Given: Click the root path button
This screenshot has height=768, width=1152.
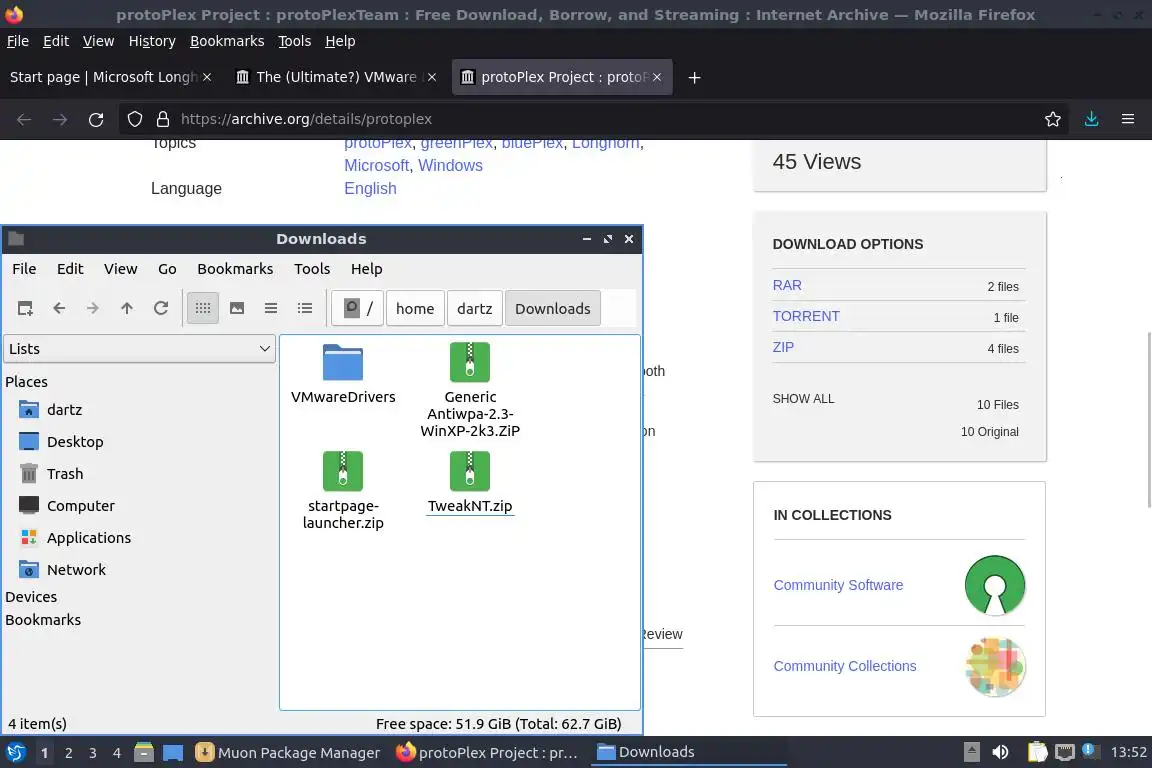Looking at the screenshot, I should 358,309.
